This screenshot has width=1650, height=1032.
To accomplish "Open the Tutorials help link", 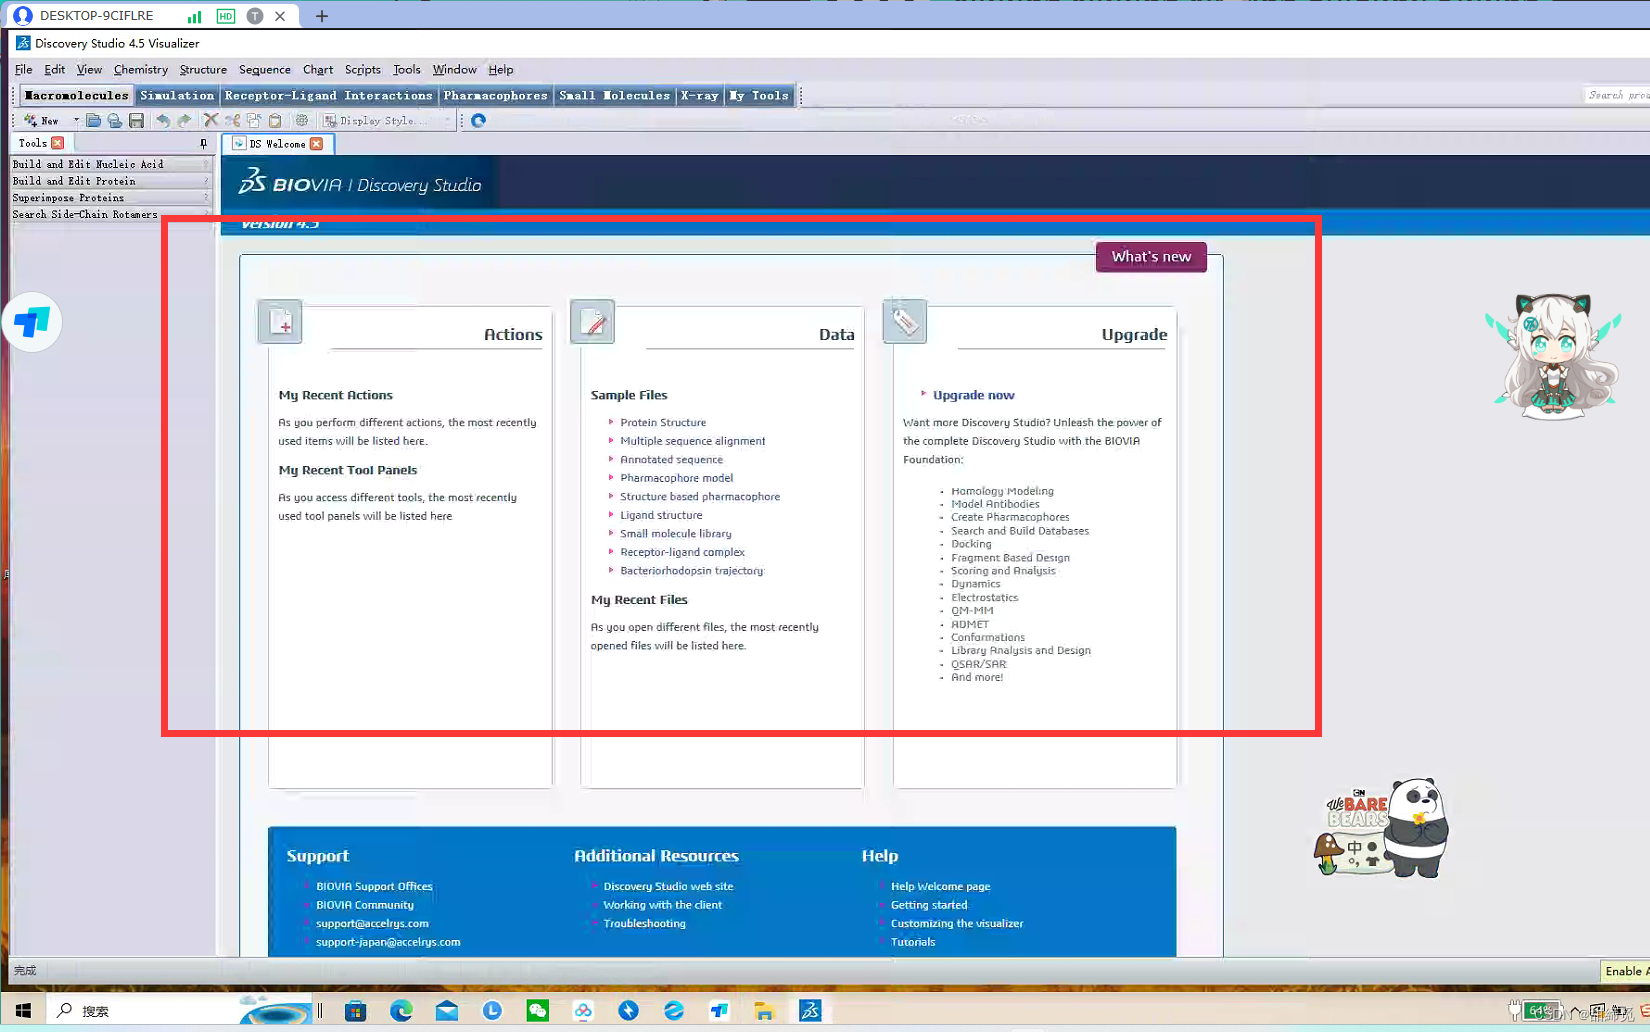I will 913,942.
